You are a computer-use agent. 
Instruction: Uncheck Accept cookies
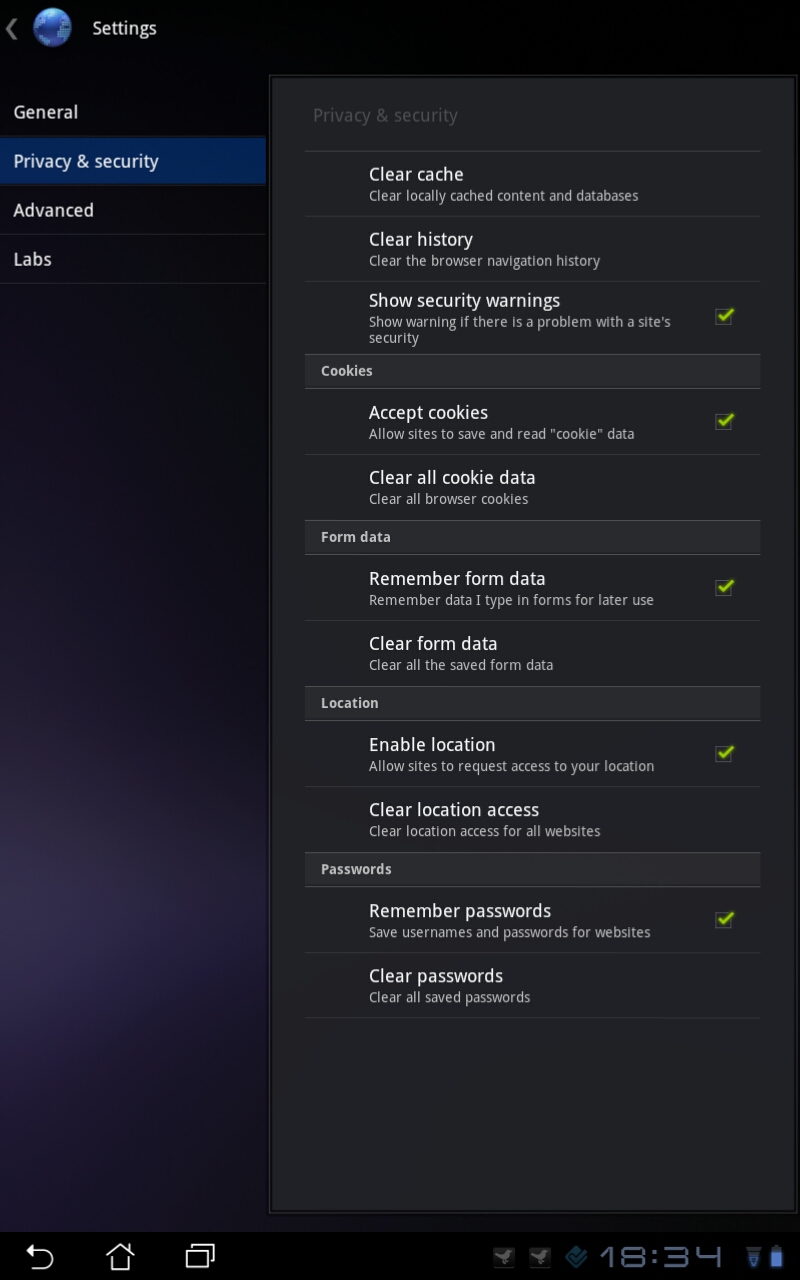pos(724,421)
